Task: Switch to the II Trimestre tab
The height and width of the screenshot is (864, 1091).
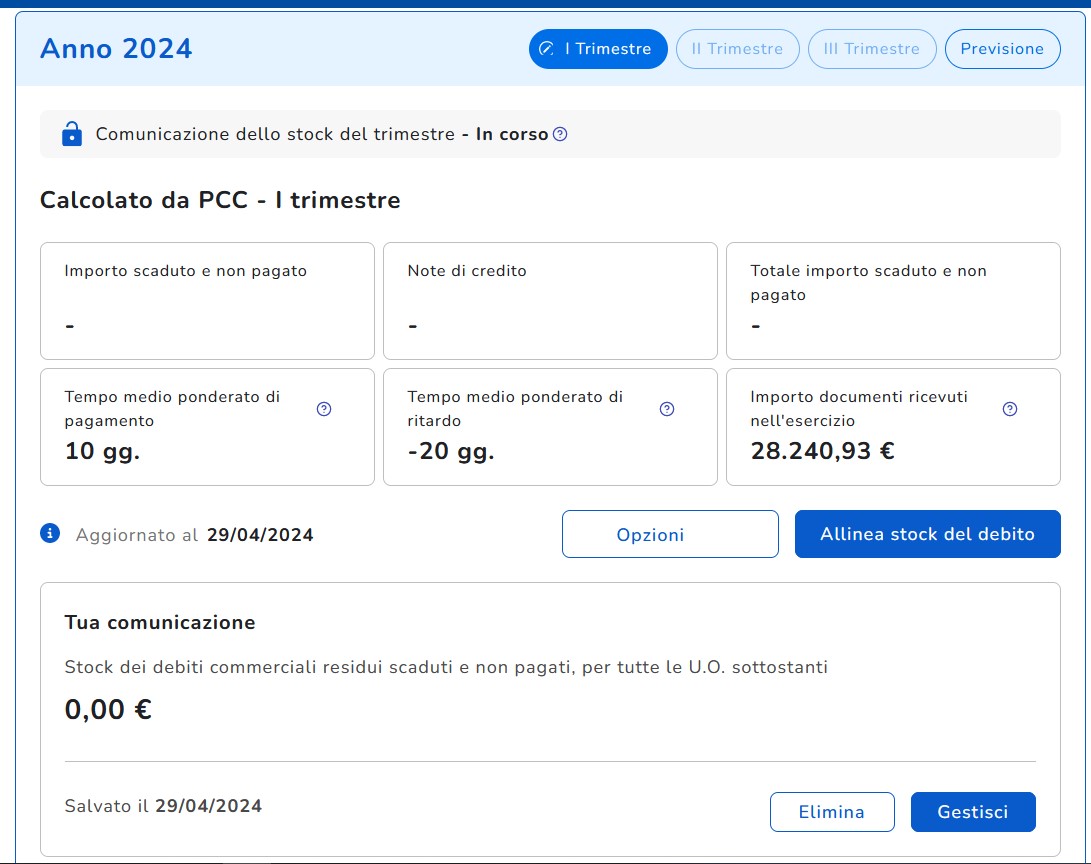Action: pos(737,49)
